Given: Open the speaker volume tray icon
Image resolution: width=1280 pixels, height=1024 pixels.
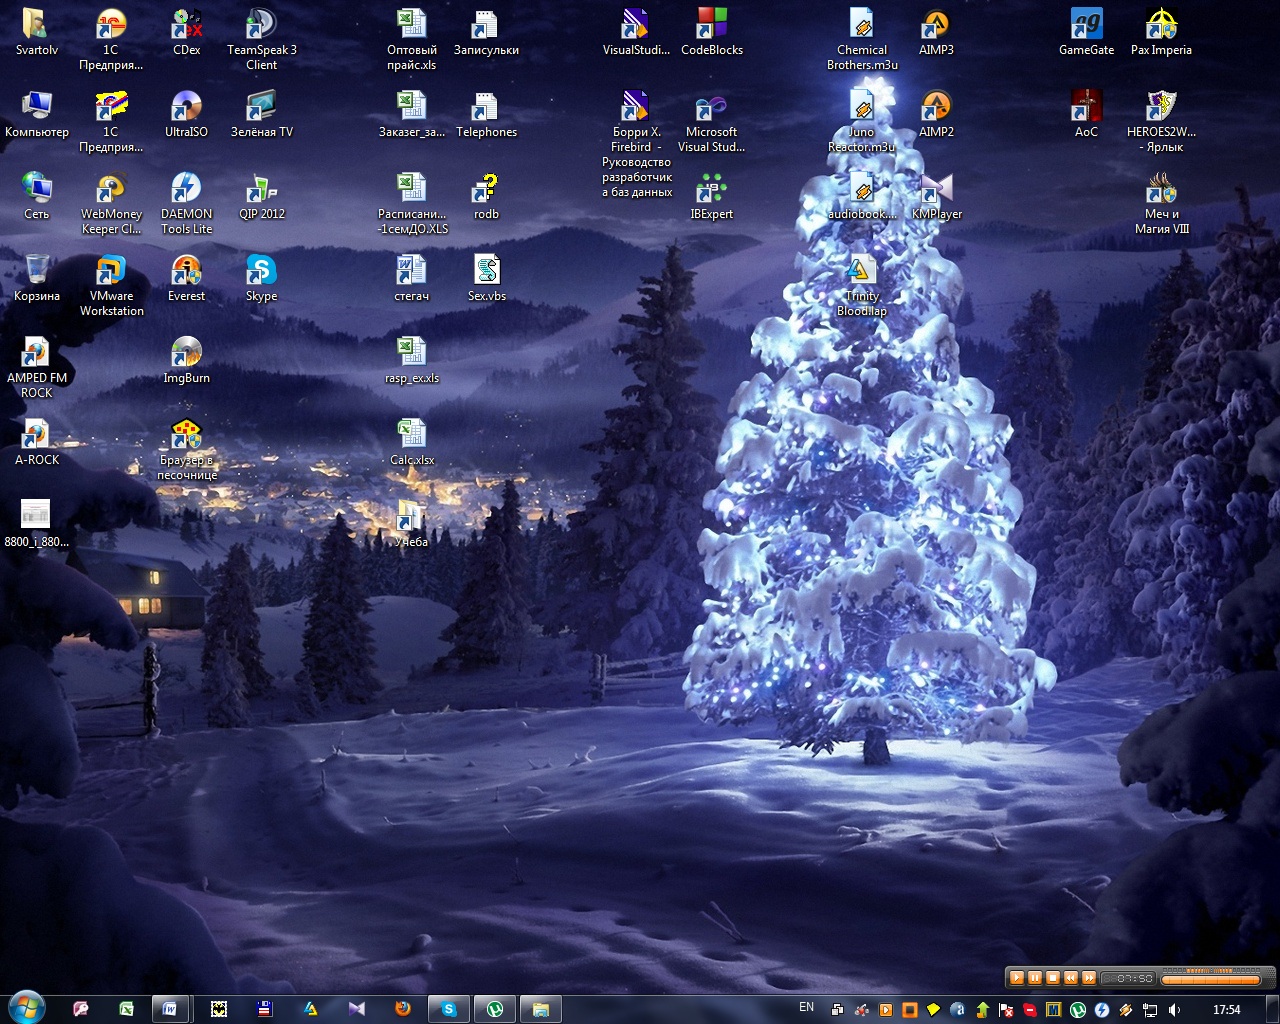Looking at the screenshot, I should (1175, 1010).
